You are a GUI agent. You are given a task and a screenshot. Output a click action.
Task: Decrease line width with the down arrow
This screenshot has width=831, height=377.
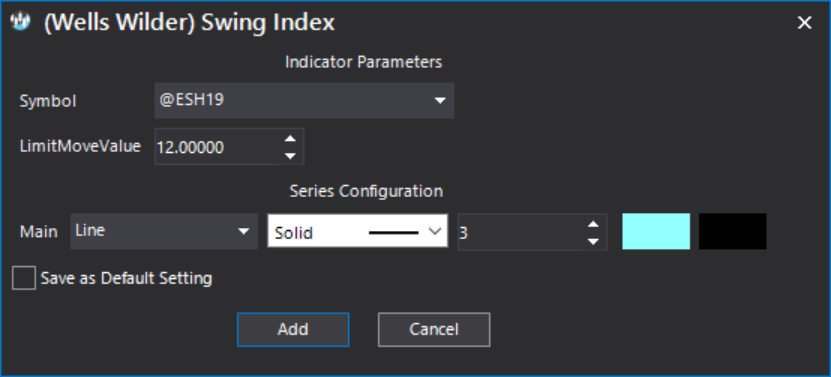click(594, 241)
